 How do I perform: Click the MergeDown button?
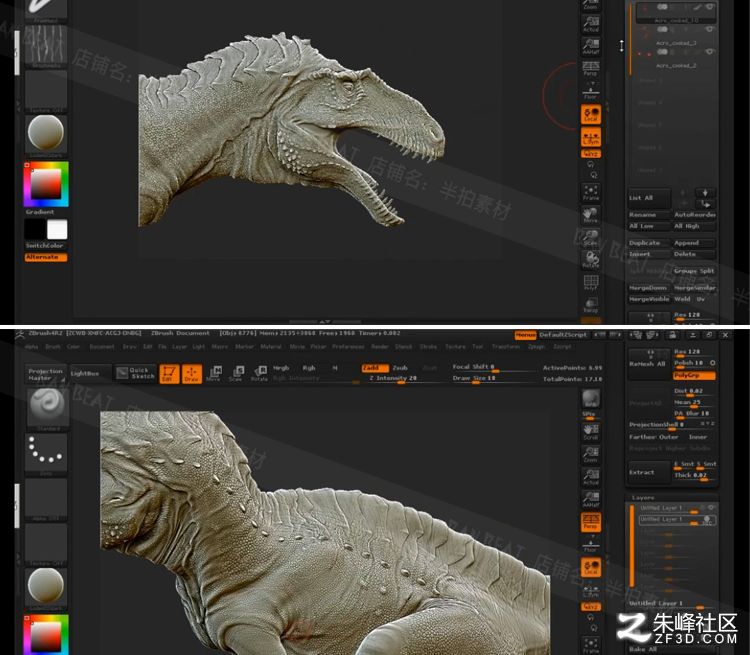pos(648,288)
